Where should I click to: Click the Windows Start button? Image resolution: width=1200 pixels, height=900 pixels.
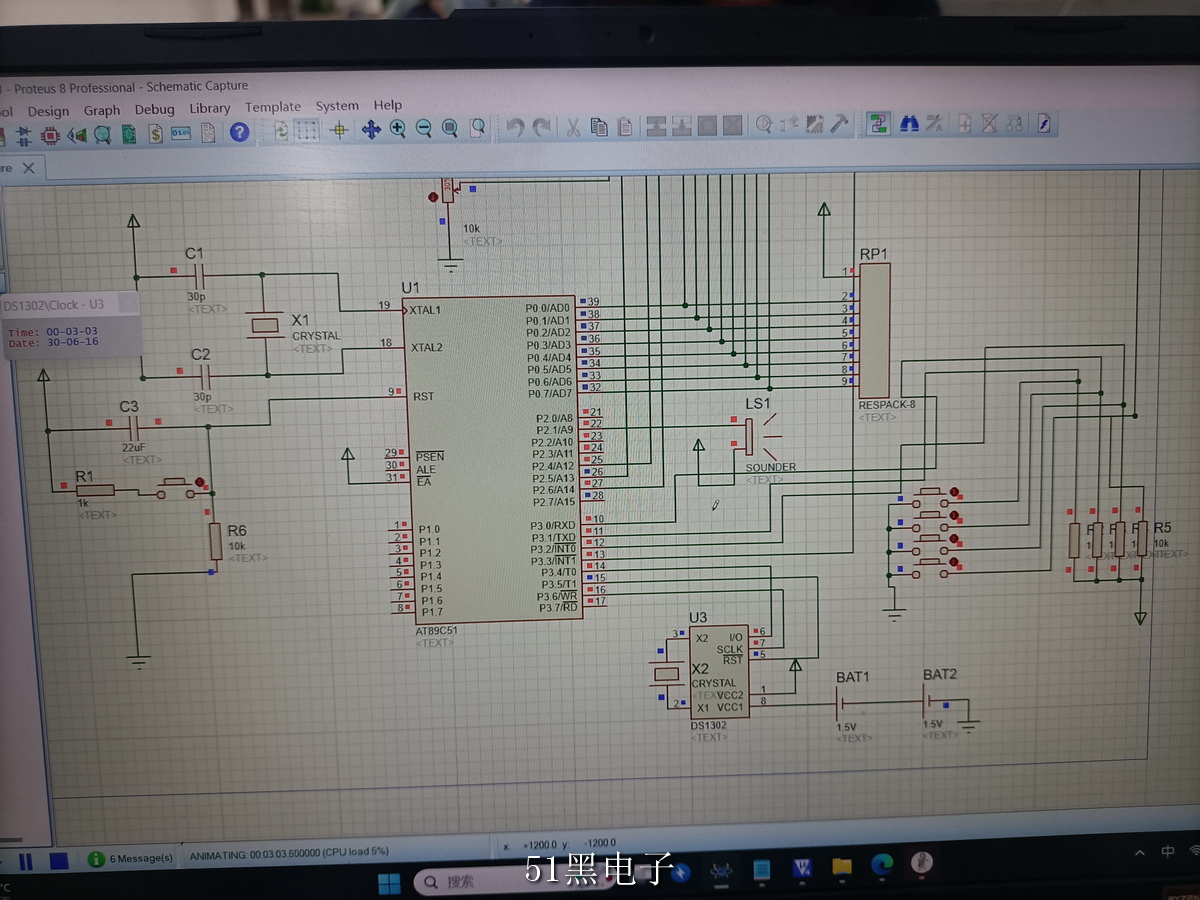pos(389,882)
